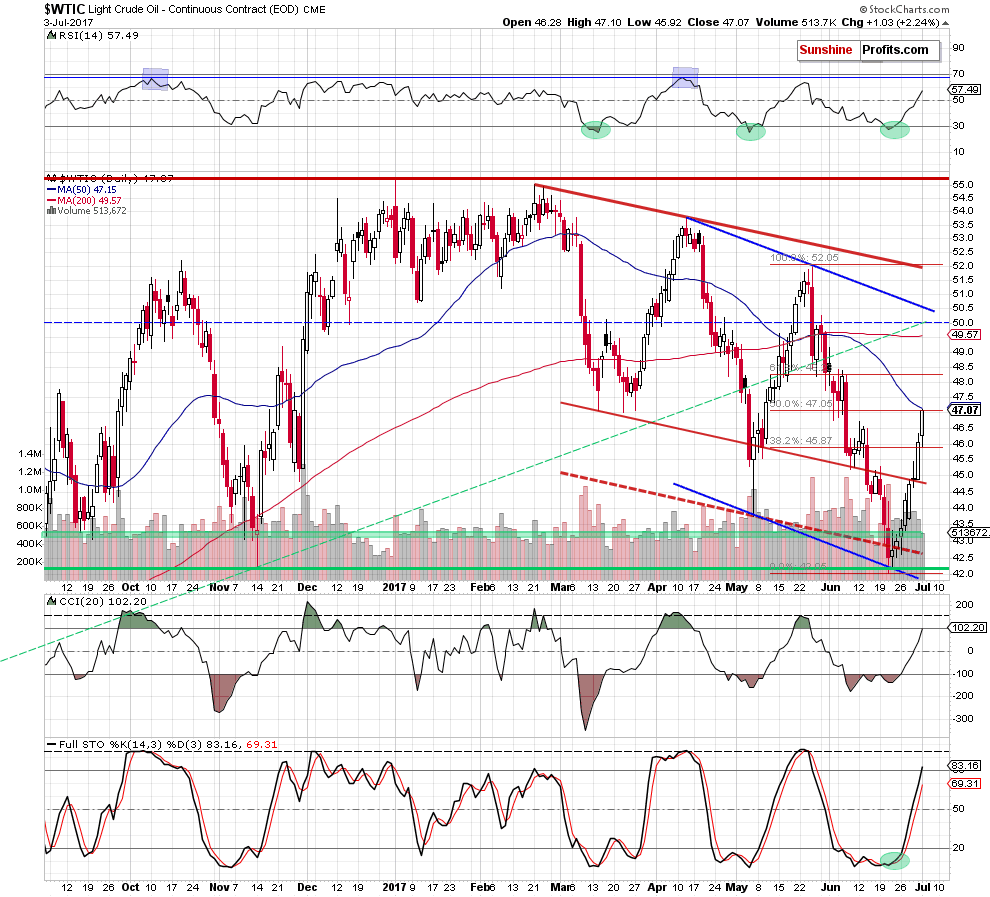The height and width of the screenshot is (897, 990).
Task: Click the CCI panel icon beside CCI(20)
Action: (51, 602)
